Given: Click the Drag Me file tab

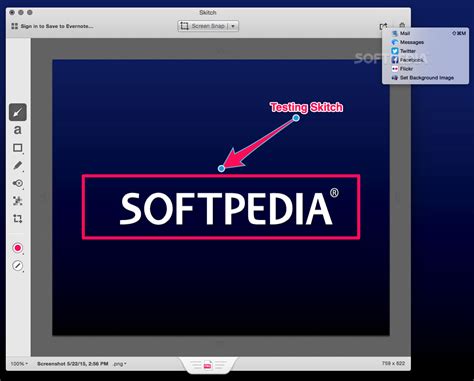Looking at the screenshot, I should [208, 365].
